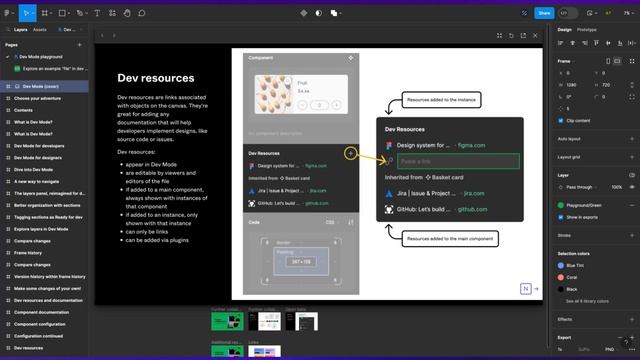Select the Pen tool
The width and height of the screenshot is (640, 360).
point(80,13)
